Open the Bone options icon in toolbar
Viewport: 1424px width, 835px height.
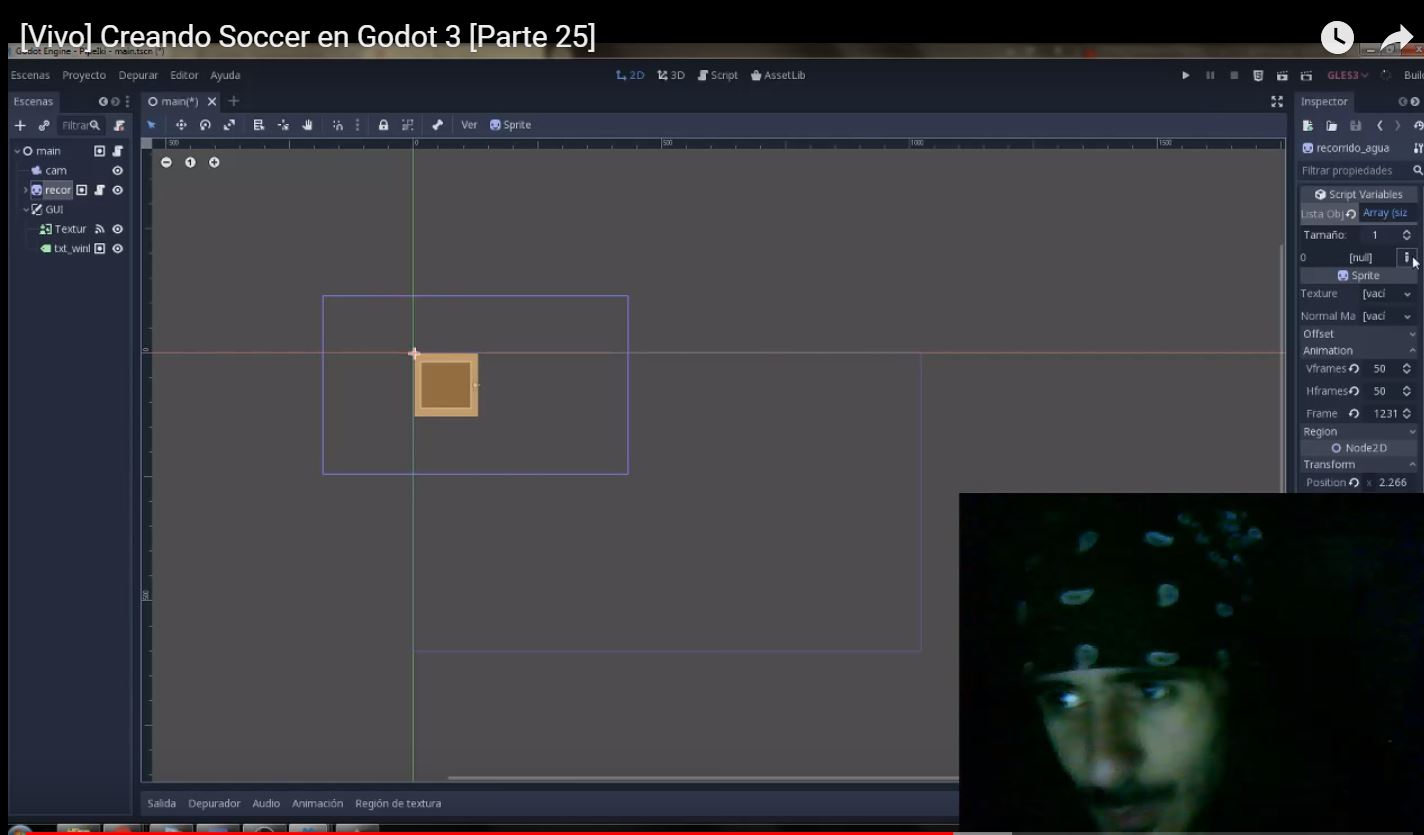pyautogui.click(x=437, y=125)
